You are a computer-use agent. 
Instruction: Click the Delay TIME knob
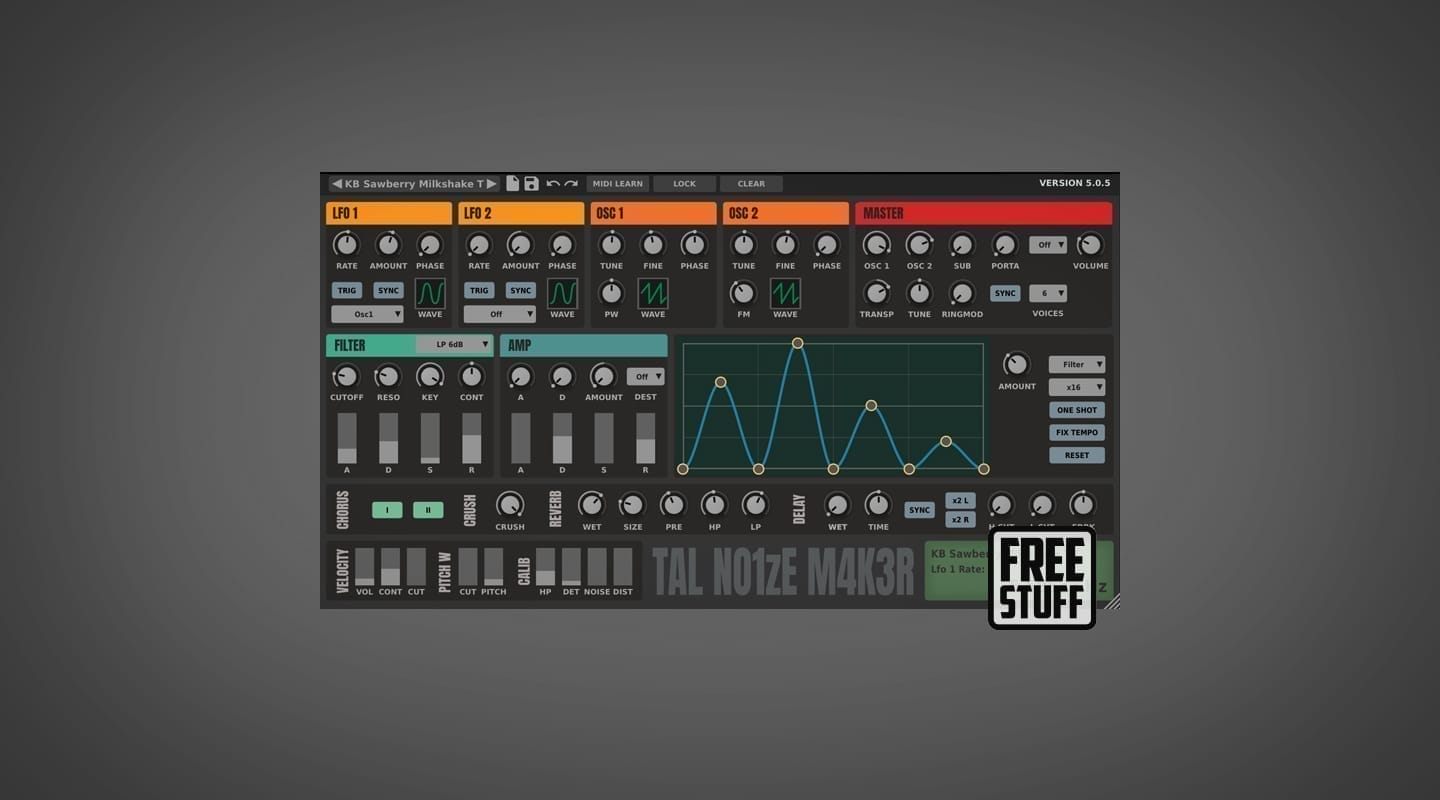(x=878, y=505)
